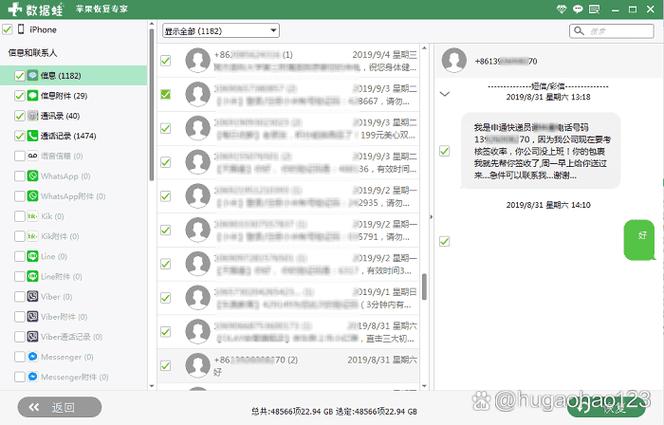
Task: Click the Messenger (0) icon
Action: [33, 357]
